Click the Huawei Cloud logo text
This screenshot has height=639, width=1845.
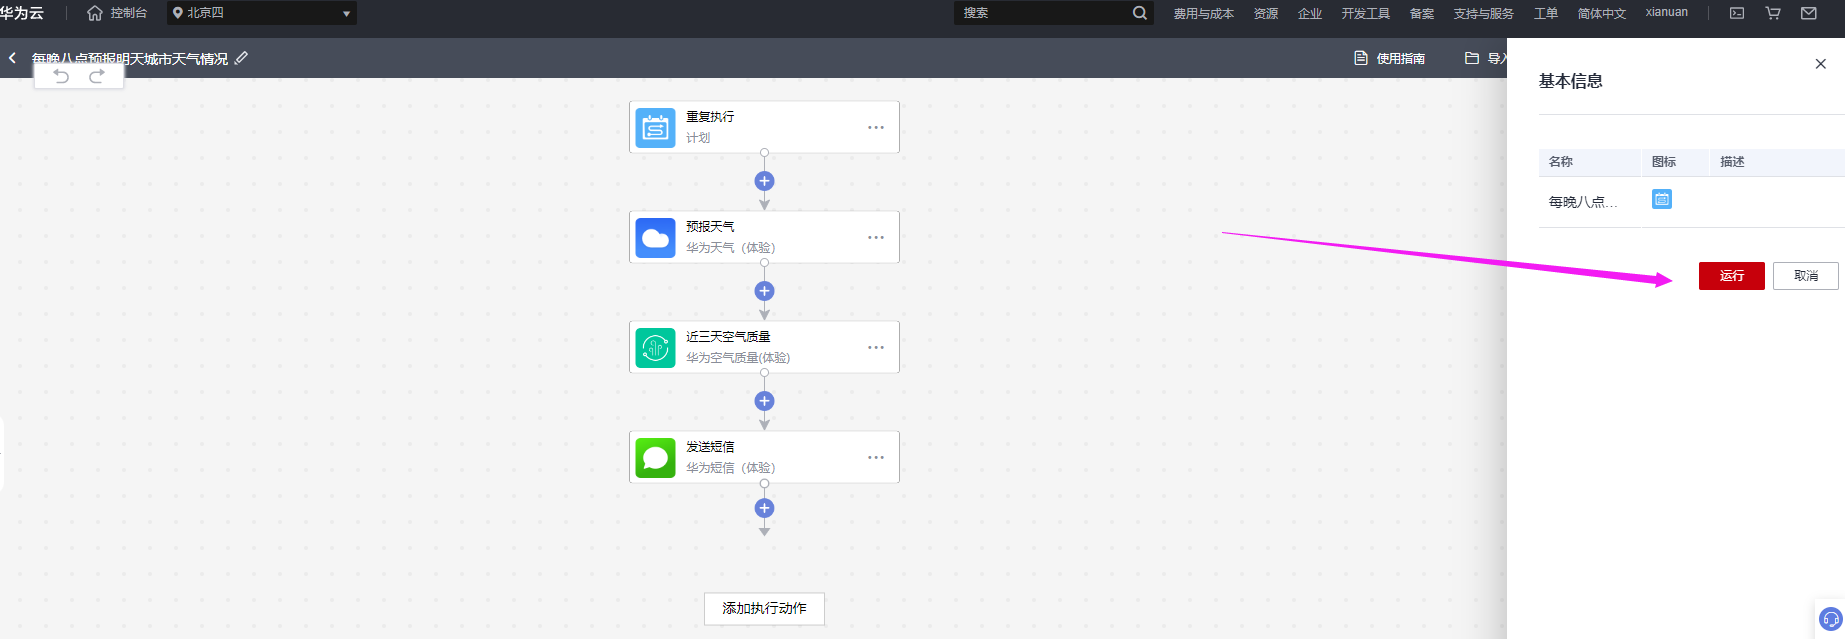pos(22,13)
